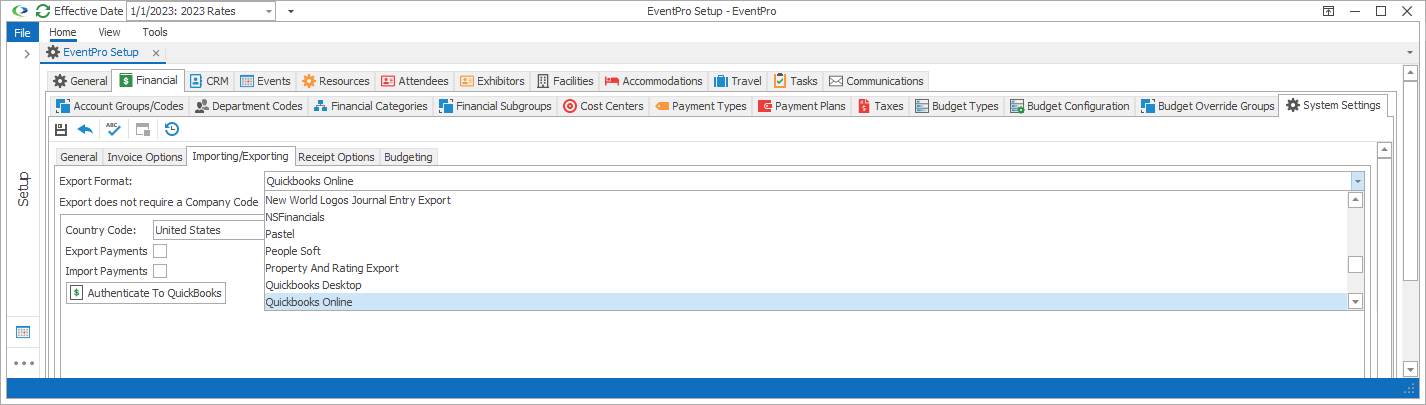Image resolution: width=1426 pixels, height=405 pixels.
Task: Open the Accommodations setup tab
Action: tap(654, 81)
